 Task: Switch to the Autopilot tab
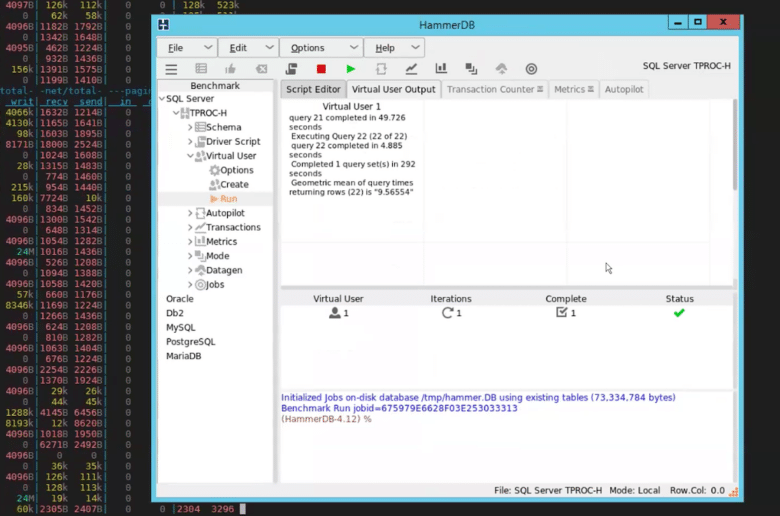(624, 90)
